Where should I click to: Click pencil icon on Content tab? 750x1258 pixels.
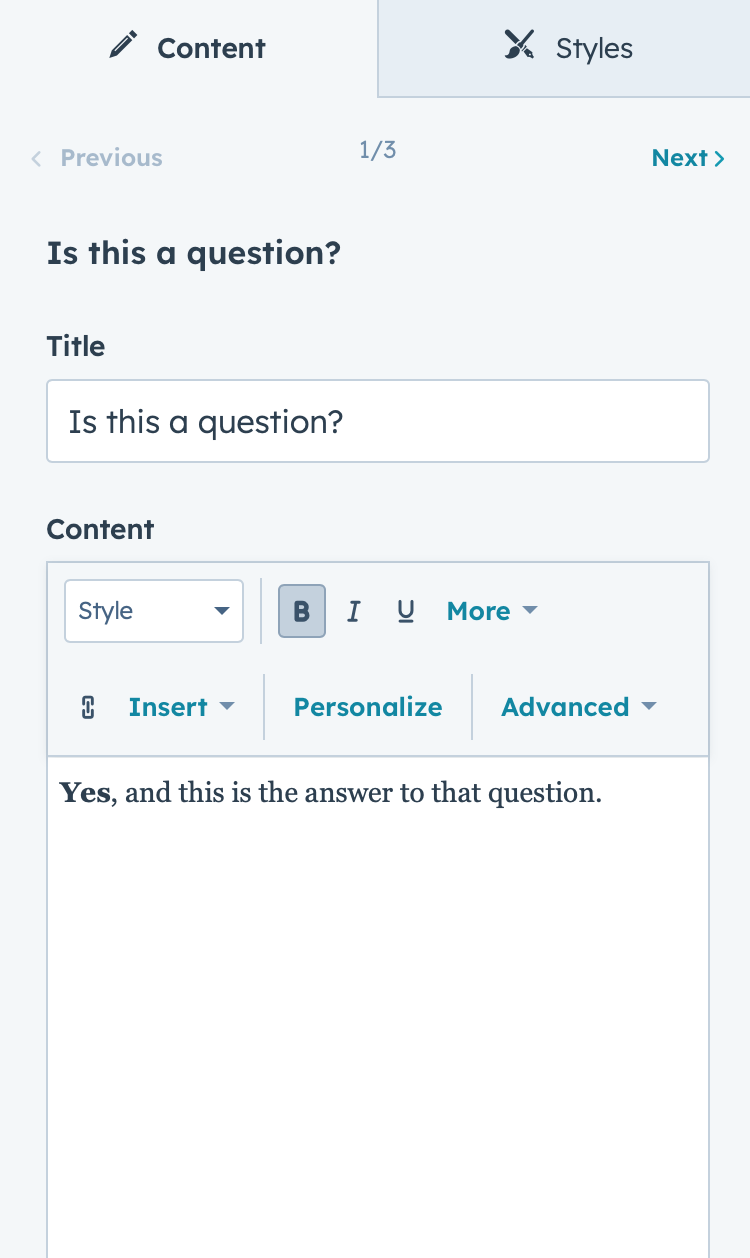(x=122, y=46)
